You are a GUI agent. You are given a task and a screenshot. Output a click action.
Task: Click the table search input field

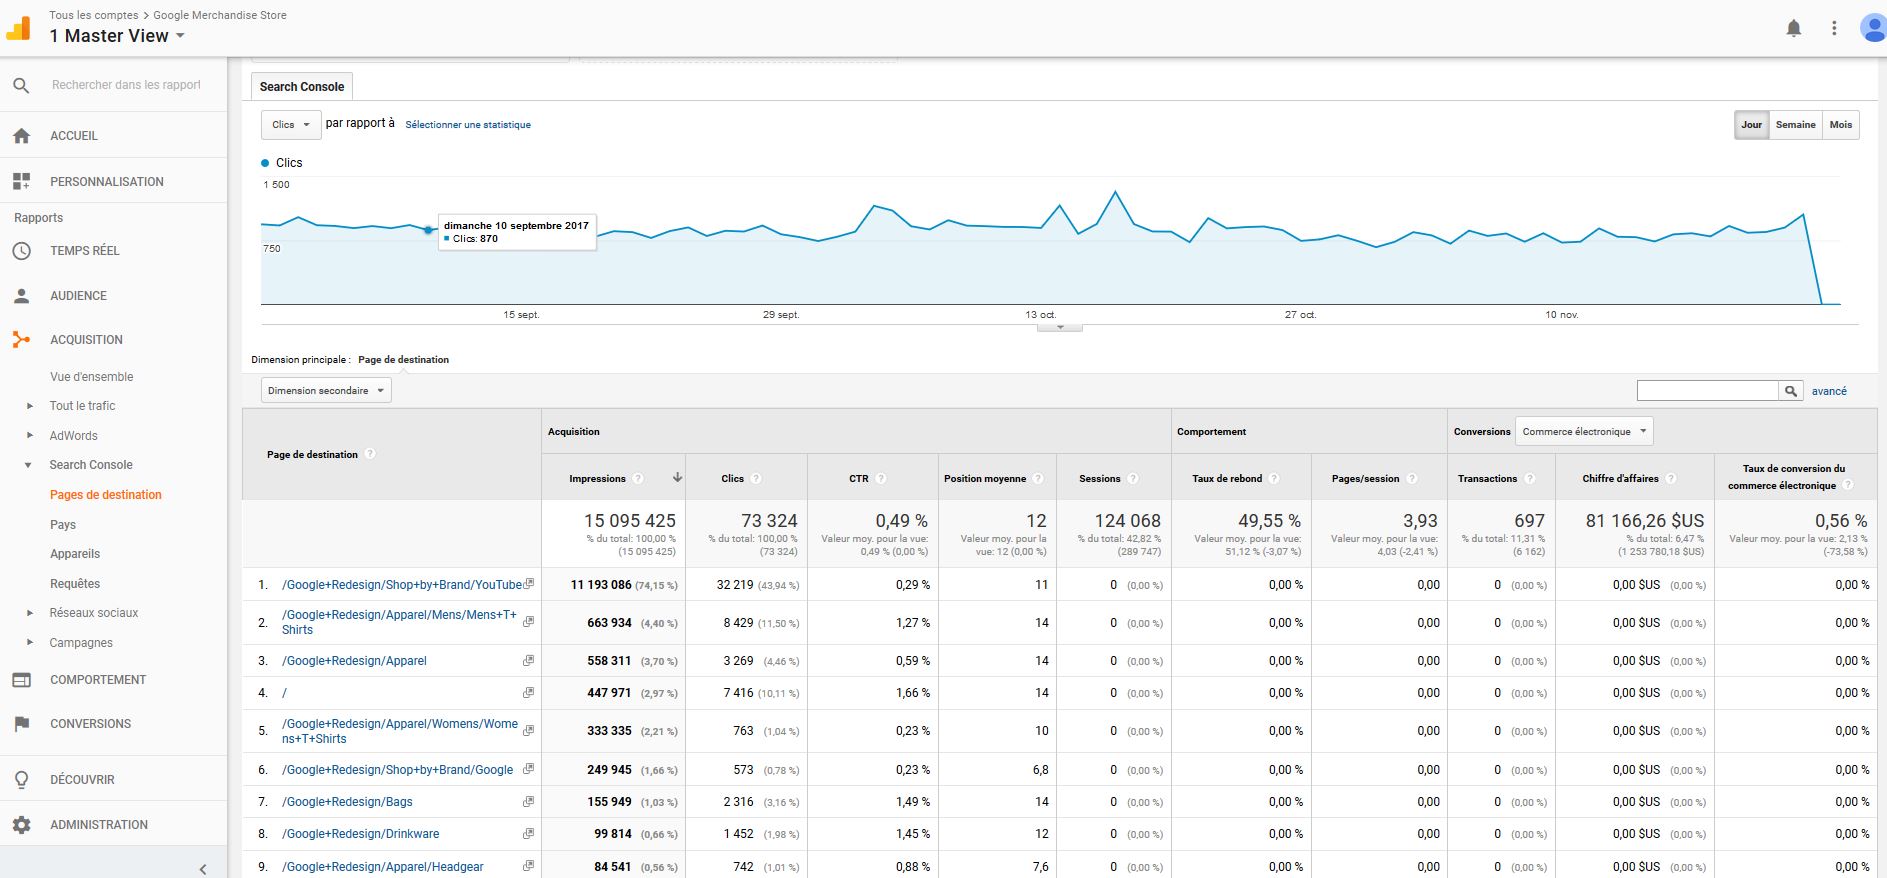point(1707,391)
